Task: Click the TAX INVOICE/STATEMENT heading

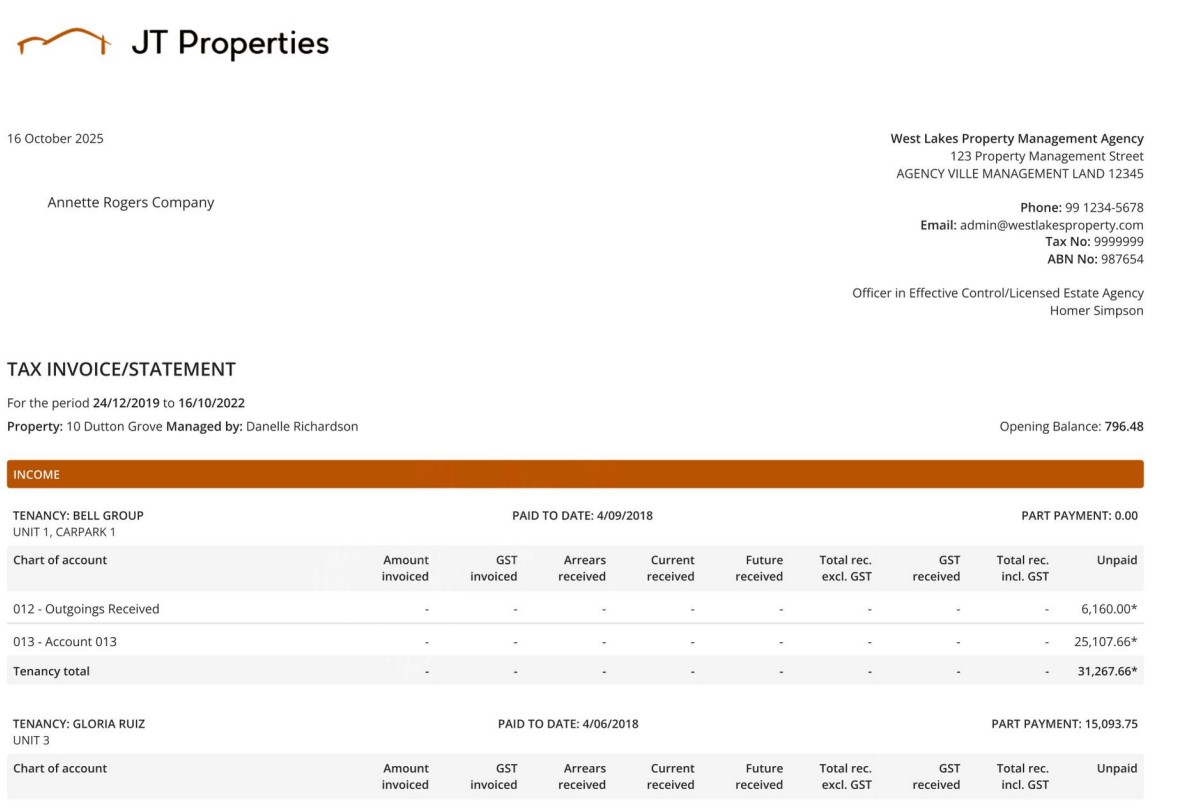Action: (121, 369)
